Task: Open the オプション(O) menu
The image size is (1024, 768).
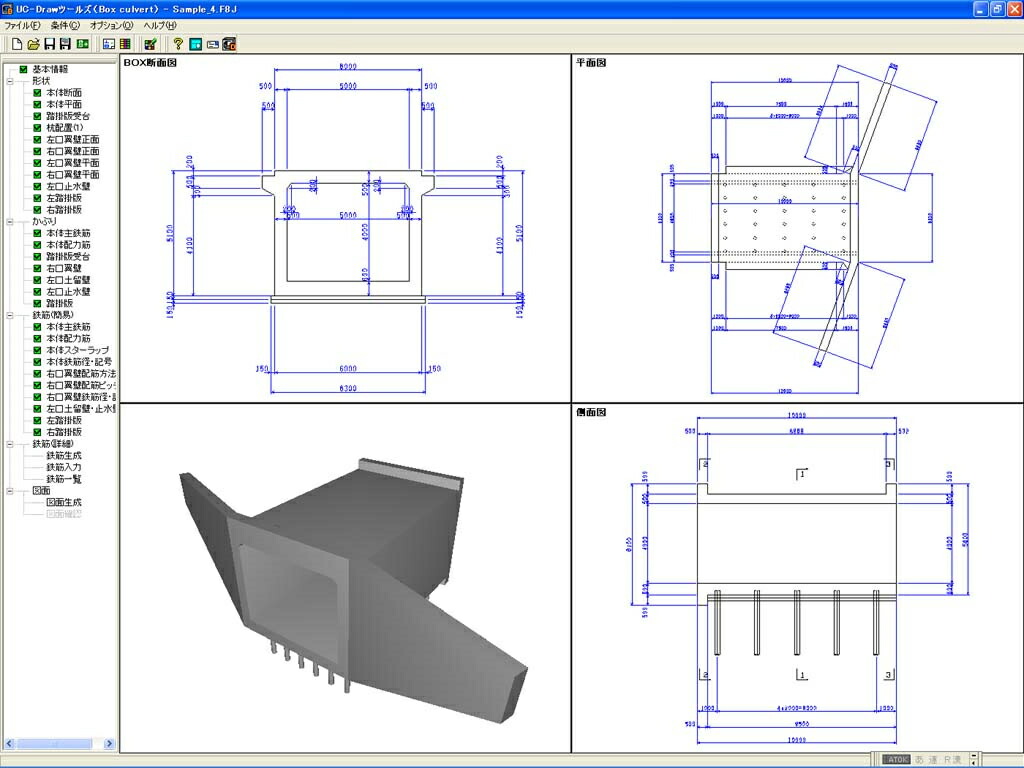Action: [111, 25]
